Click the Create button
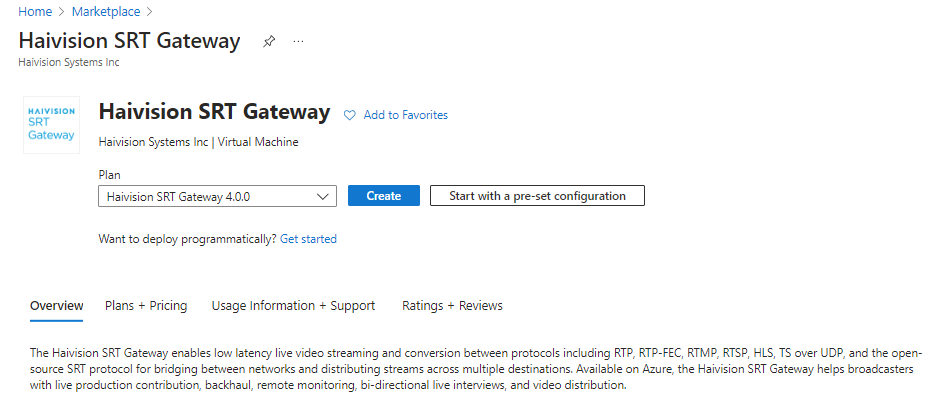This screenshot has width=932, height=396. pos(384,196)
